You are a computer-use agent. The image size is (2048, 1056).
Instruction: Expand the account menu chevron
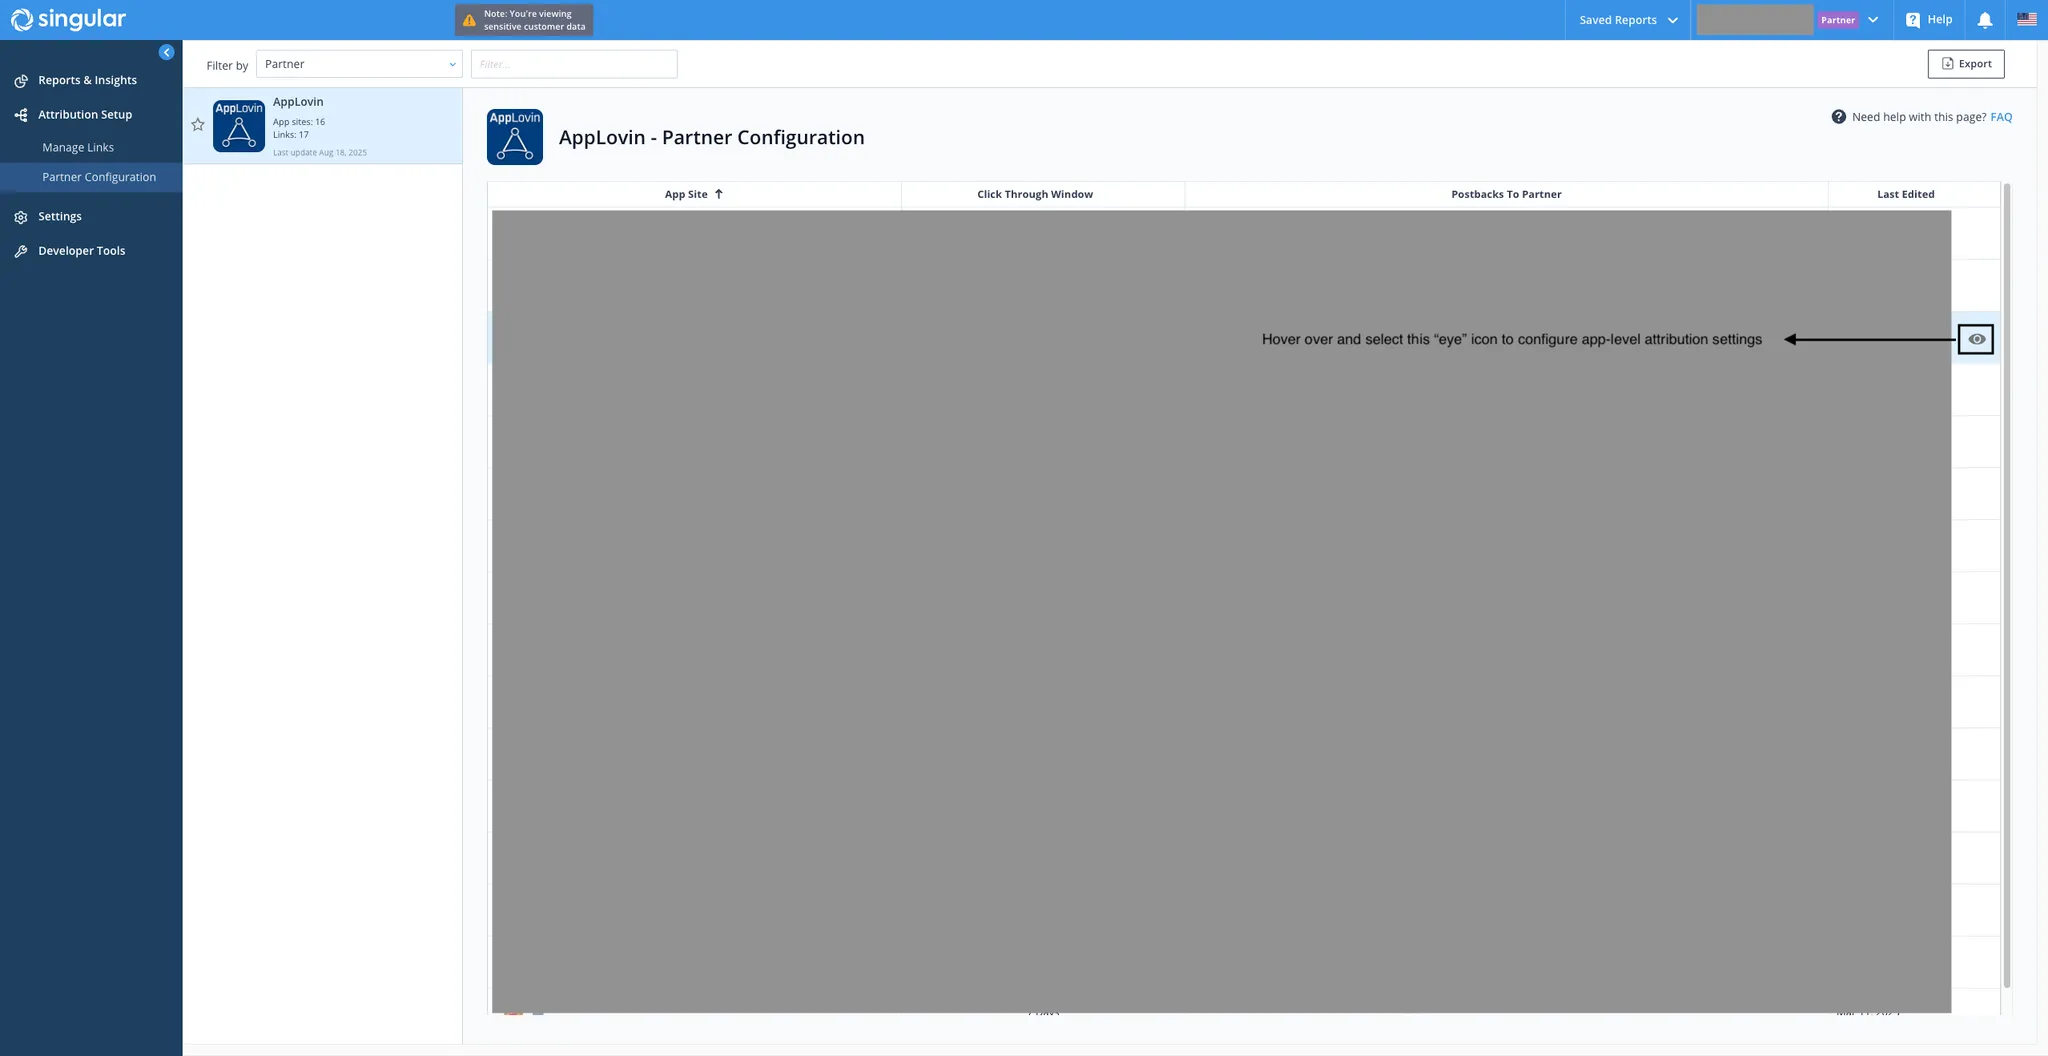(1873, 20)
